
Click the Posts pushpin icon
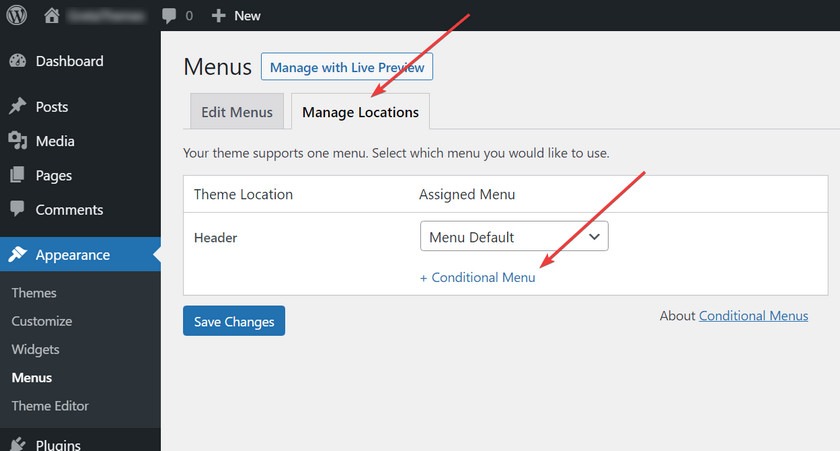pyautogui.click(x=18, y=106)
